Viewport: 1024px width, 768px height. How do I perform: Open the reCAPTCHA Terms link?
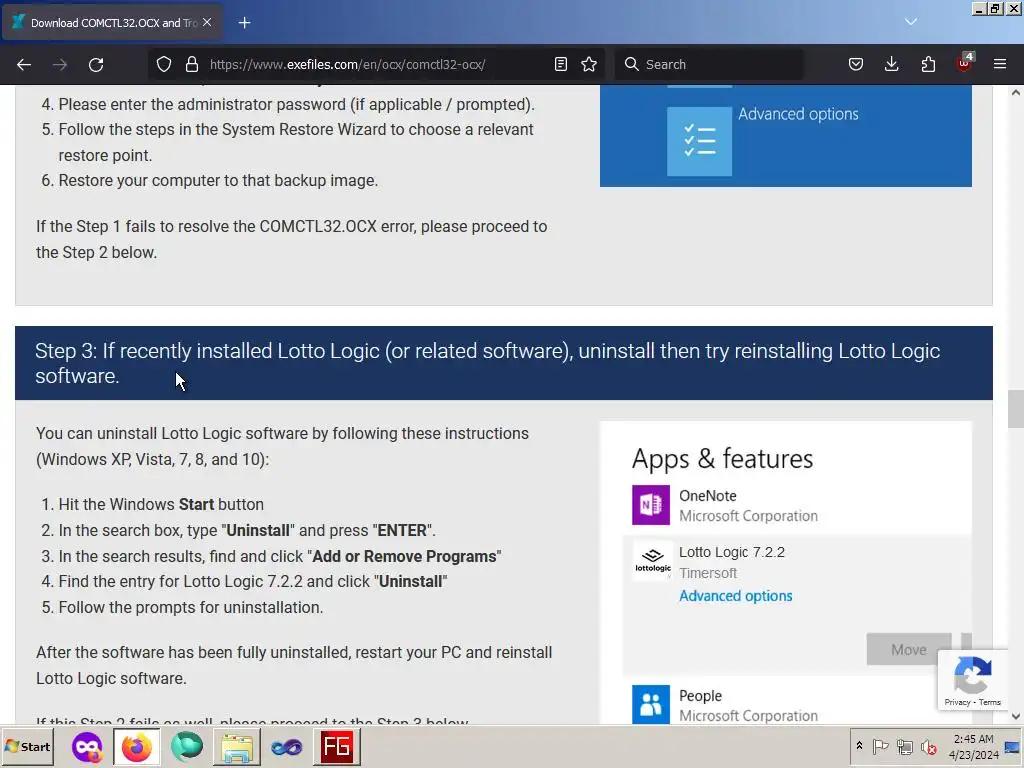[989, 702]
